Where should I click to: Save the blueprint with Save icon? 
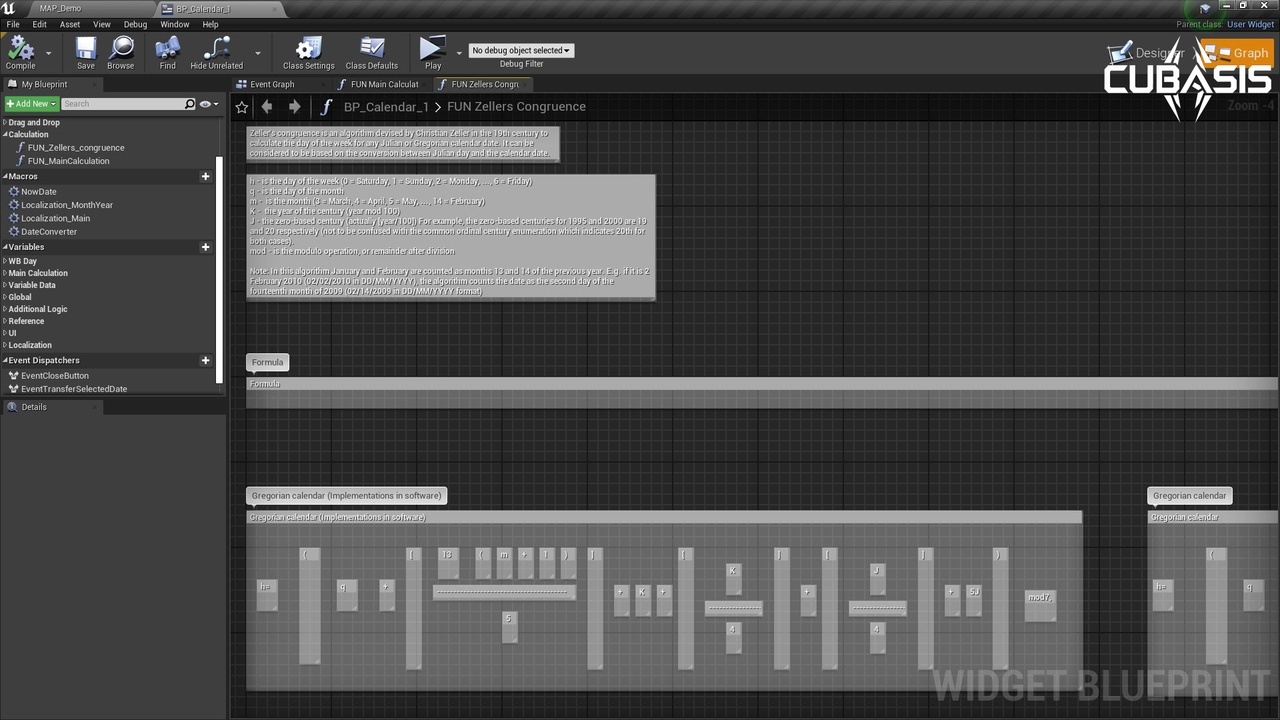(x=86, y=50)
